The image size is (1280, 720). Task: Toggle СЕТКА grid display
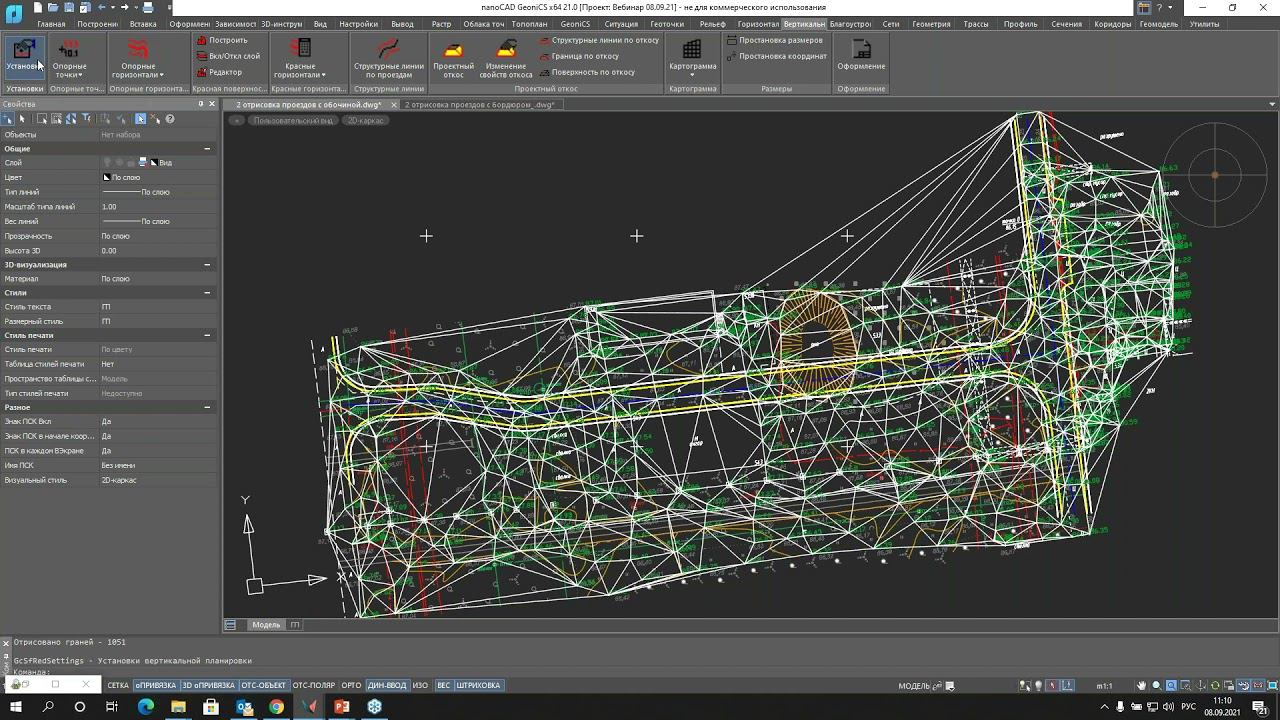coord(118,685)
